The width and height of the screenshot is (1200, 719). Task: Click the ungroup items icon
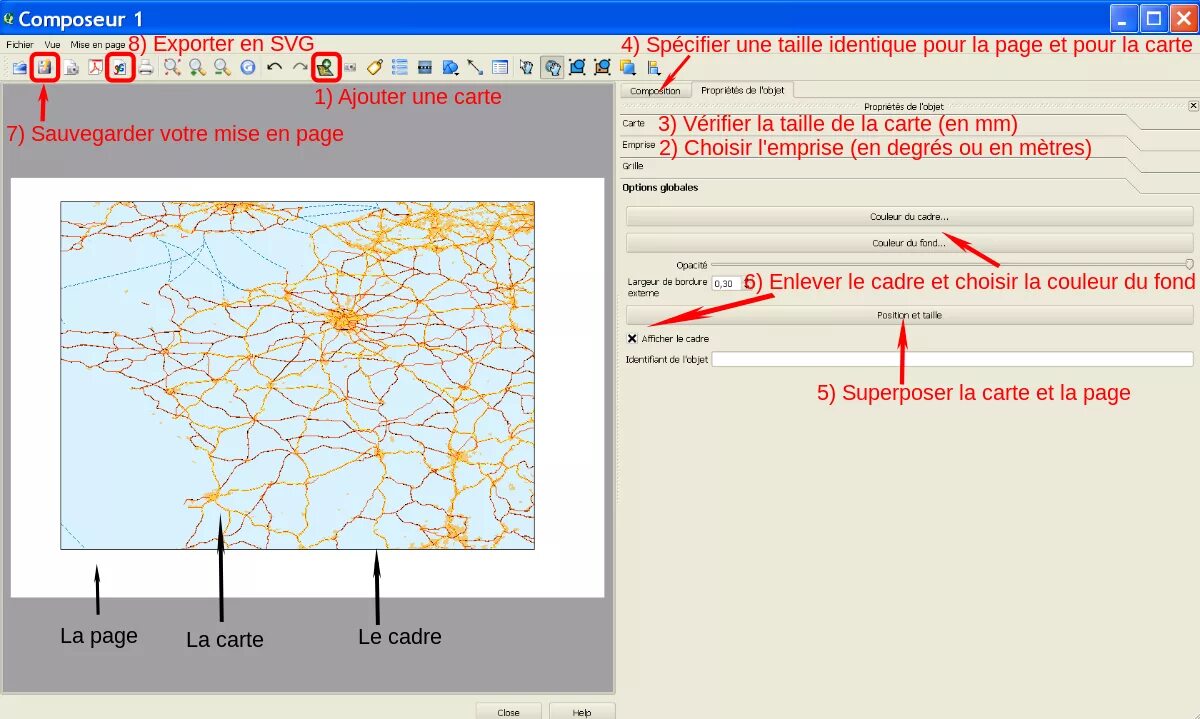(x=602, y=68)
